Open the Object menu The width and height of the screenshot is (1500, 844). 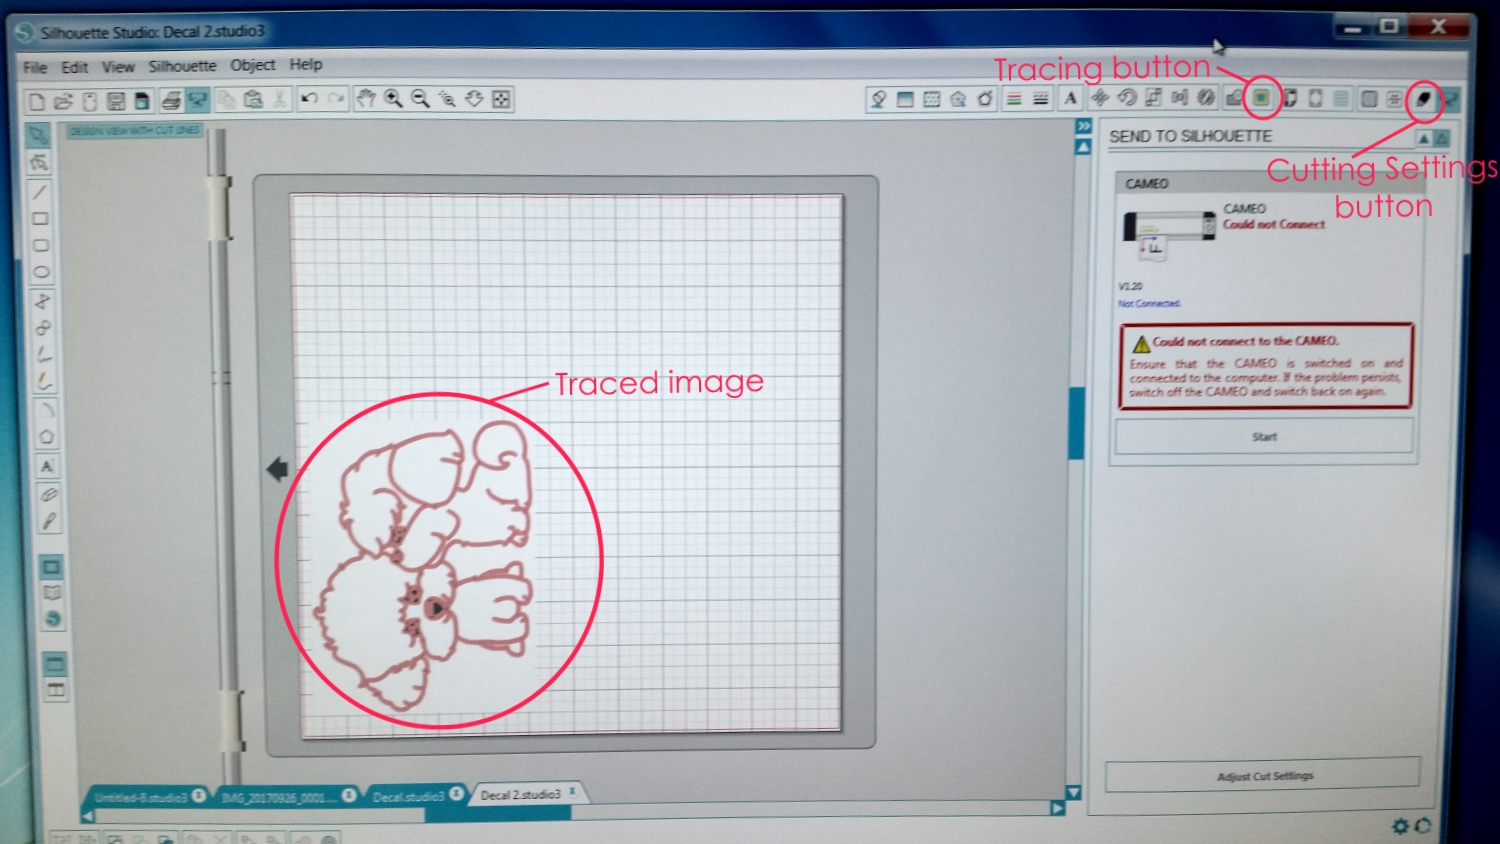[253, 65]
